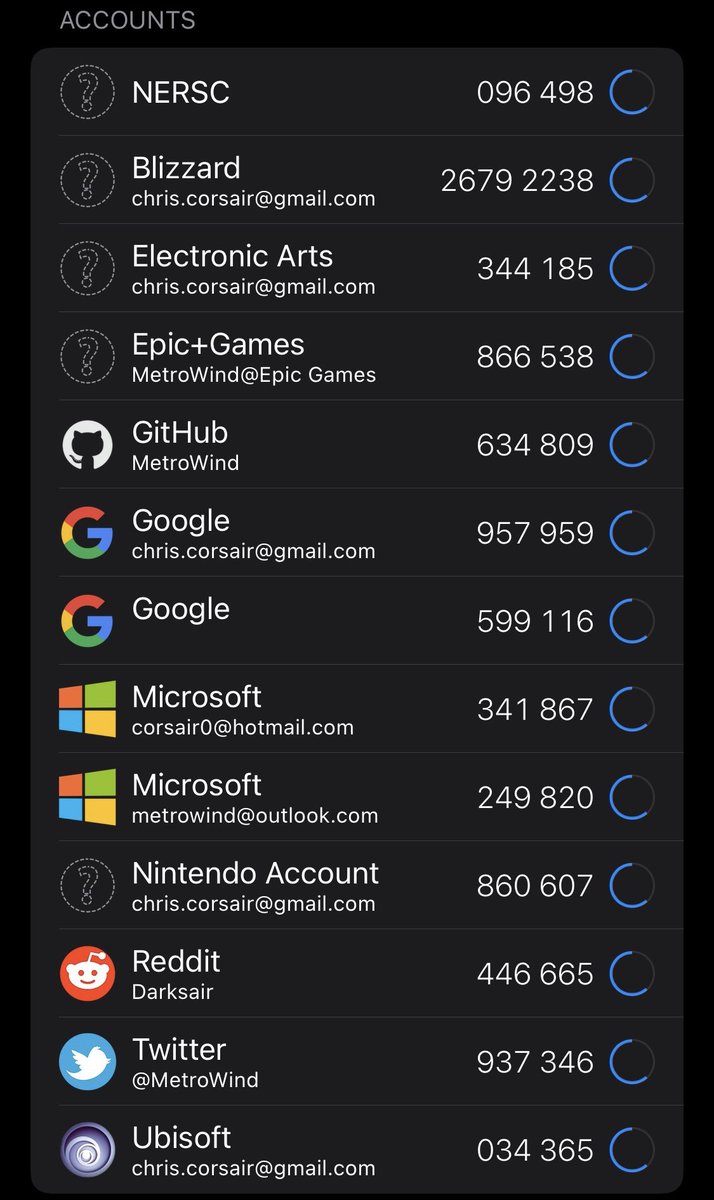Copy Blizzard code 2679 2238

click(x=517, y=181)
